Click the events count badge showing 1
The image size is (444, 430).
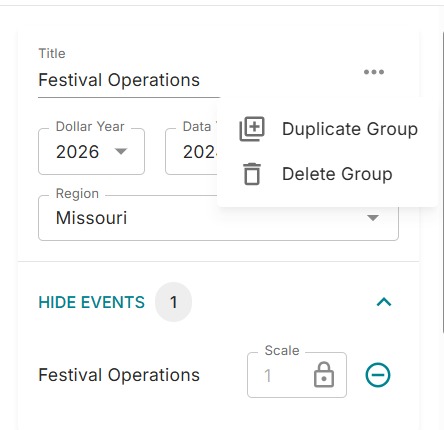point(173,302)
